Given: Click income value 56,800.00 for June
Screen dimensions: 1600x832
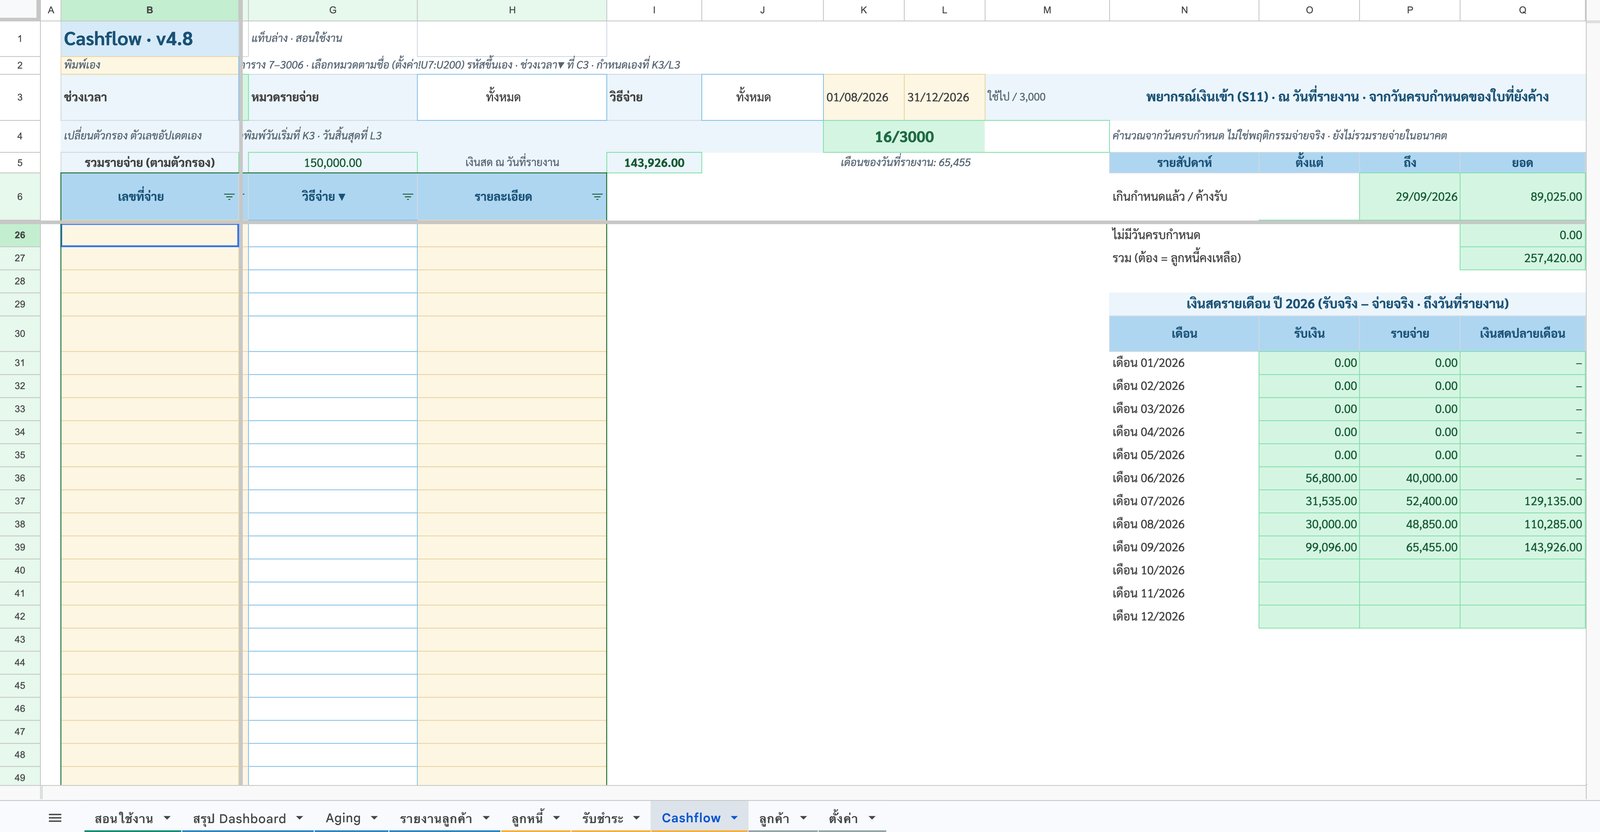Looking at the screenshot, I should tap(1309, 478).
